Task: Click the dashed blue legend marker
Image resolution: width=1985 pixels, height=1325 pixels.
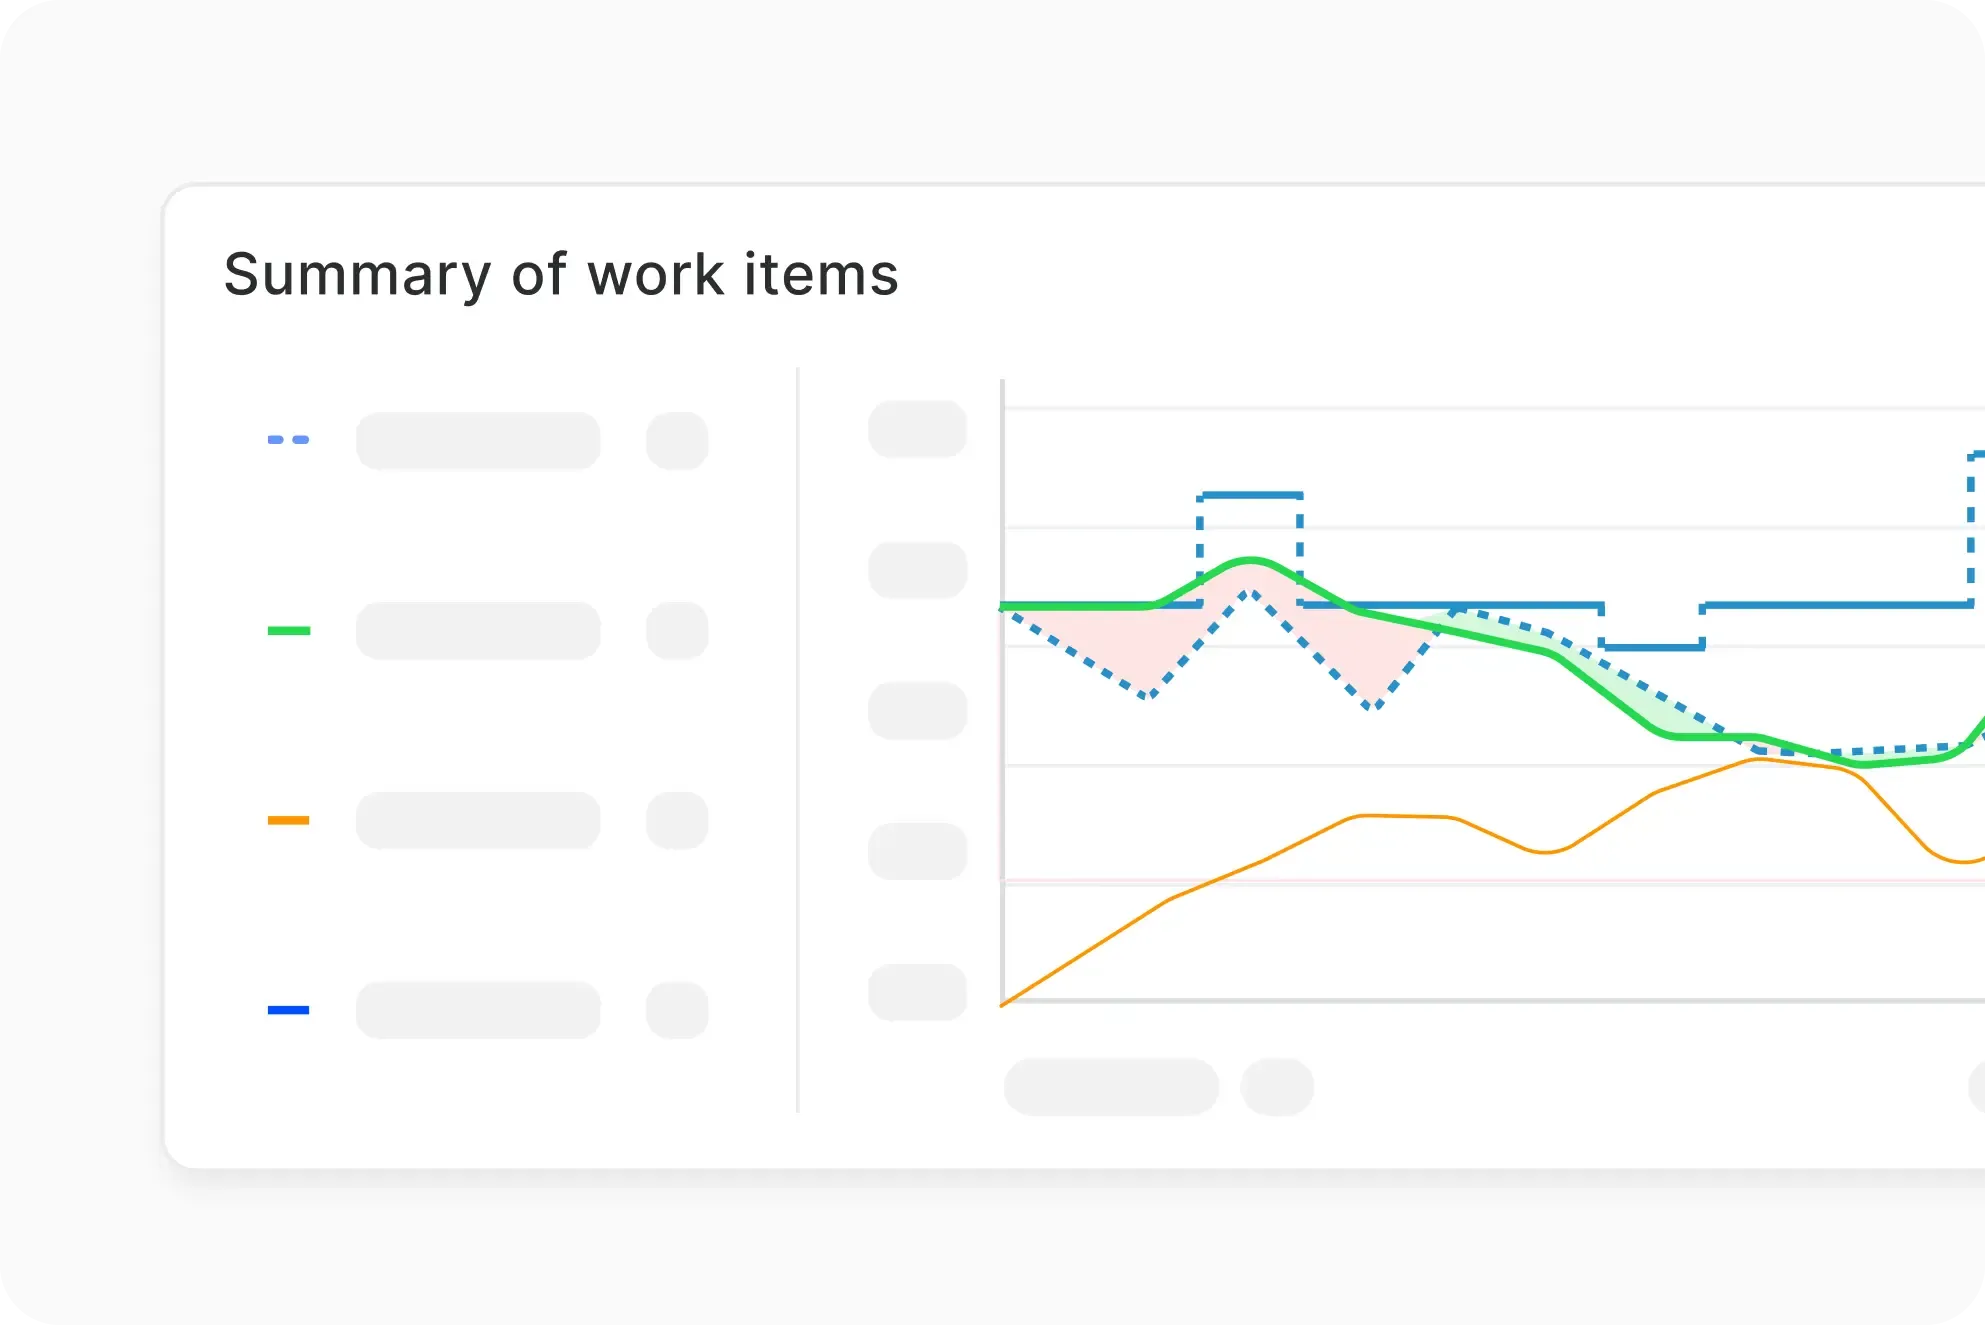Action: pos(288,440)
